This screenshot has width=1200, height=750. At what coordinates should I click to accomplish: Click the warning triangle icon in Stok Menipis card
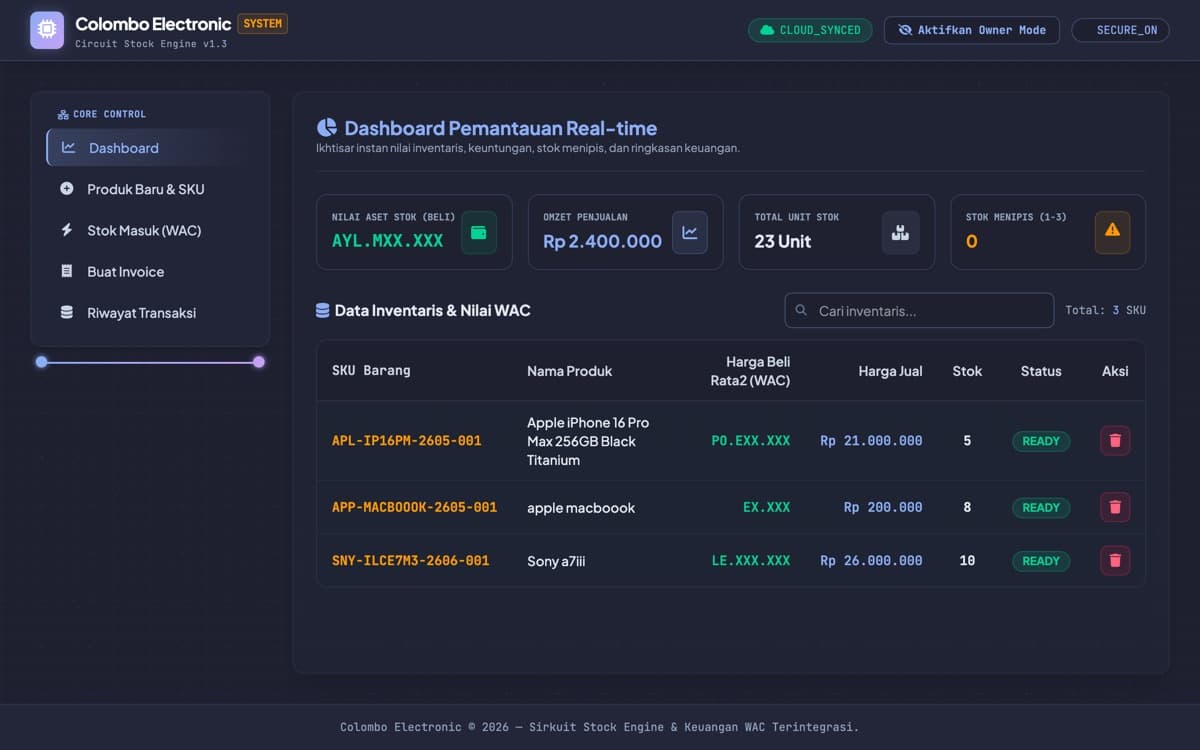pos(1112,230)
